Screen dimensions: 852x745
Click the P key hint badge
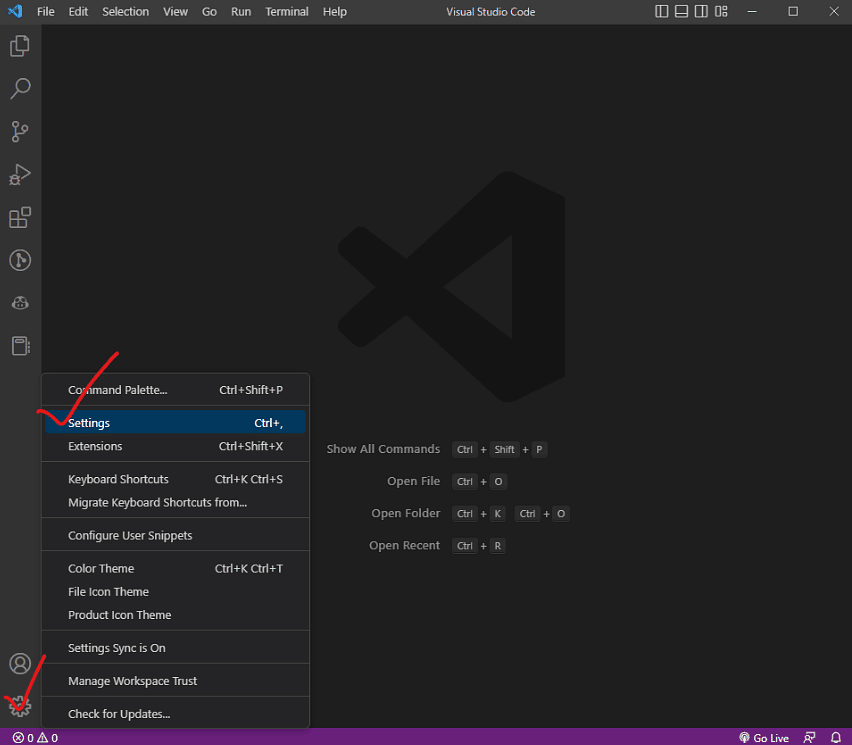[x=539, y=449]
